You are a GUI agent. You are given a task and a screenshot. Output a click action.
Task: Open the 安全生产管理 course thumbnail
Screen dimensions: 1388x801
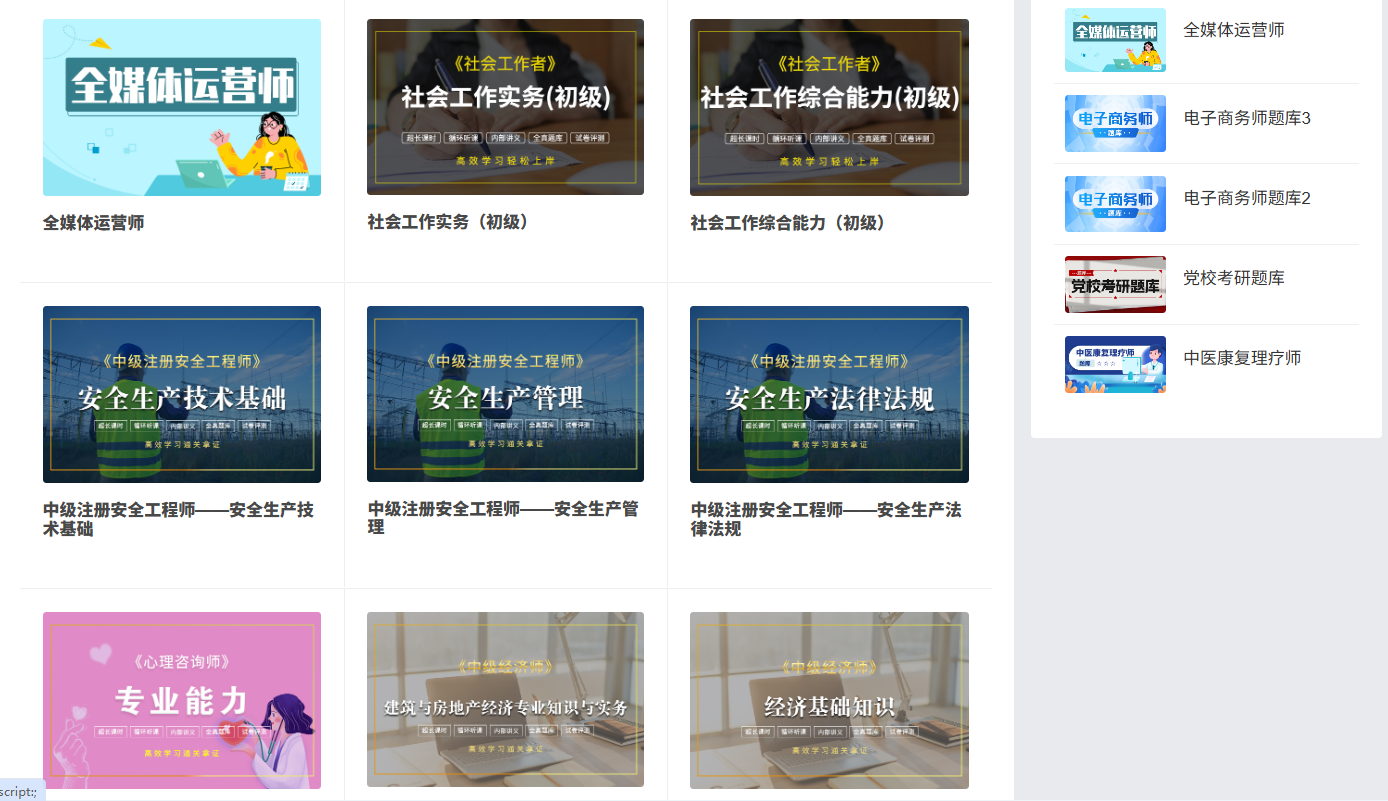pyautogui.click(x=505, y=394)
